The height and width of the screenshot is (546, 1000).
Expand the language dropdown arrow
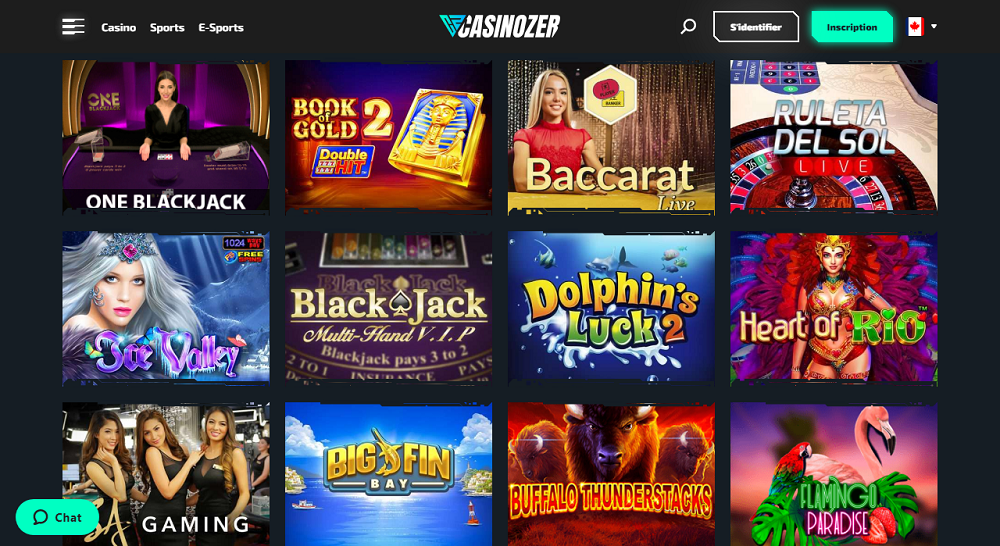934,27
